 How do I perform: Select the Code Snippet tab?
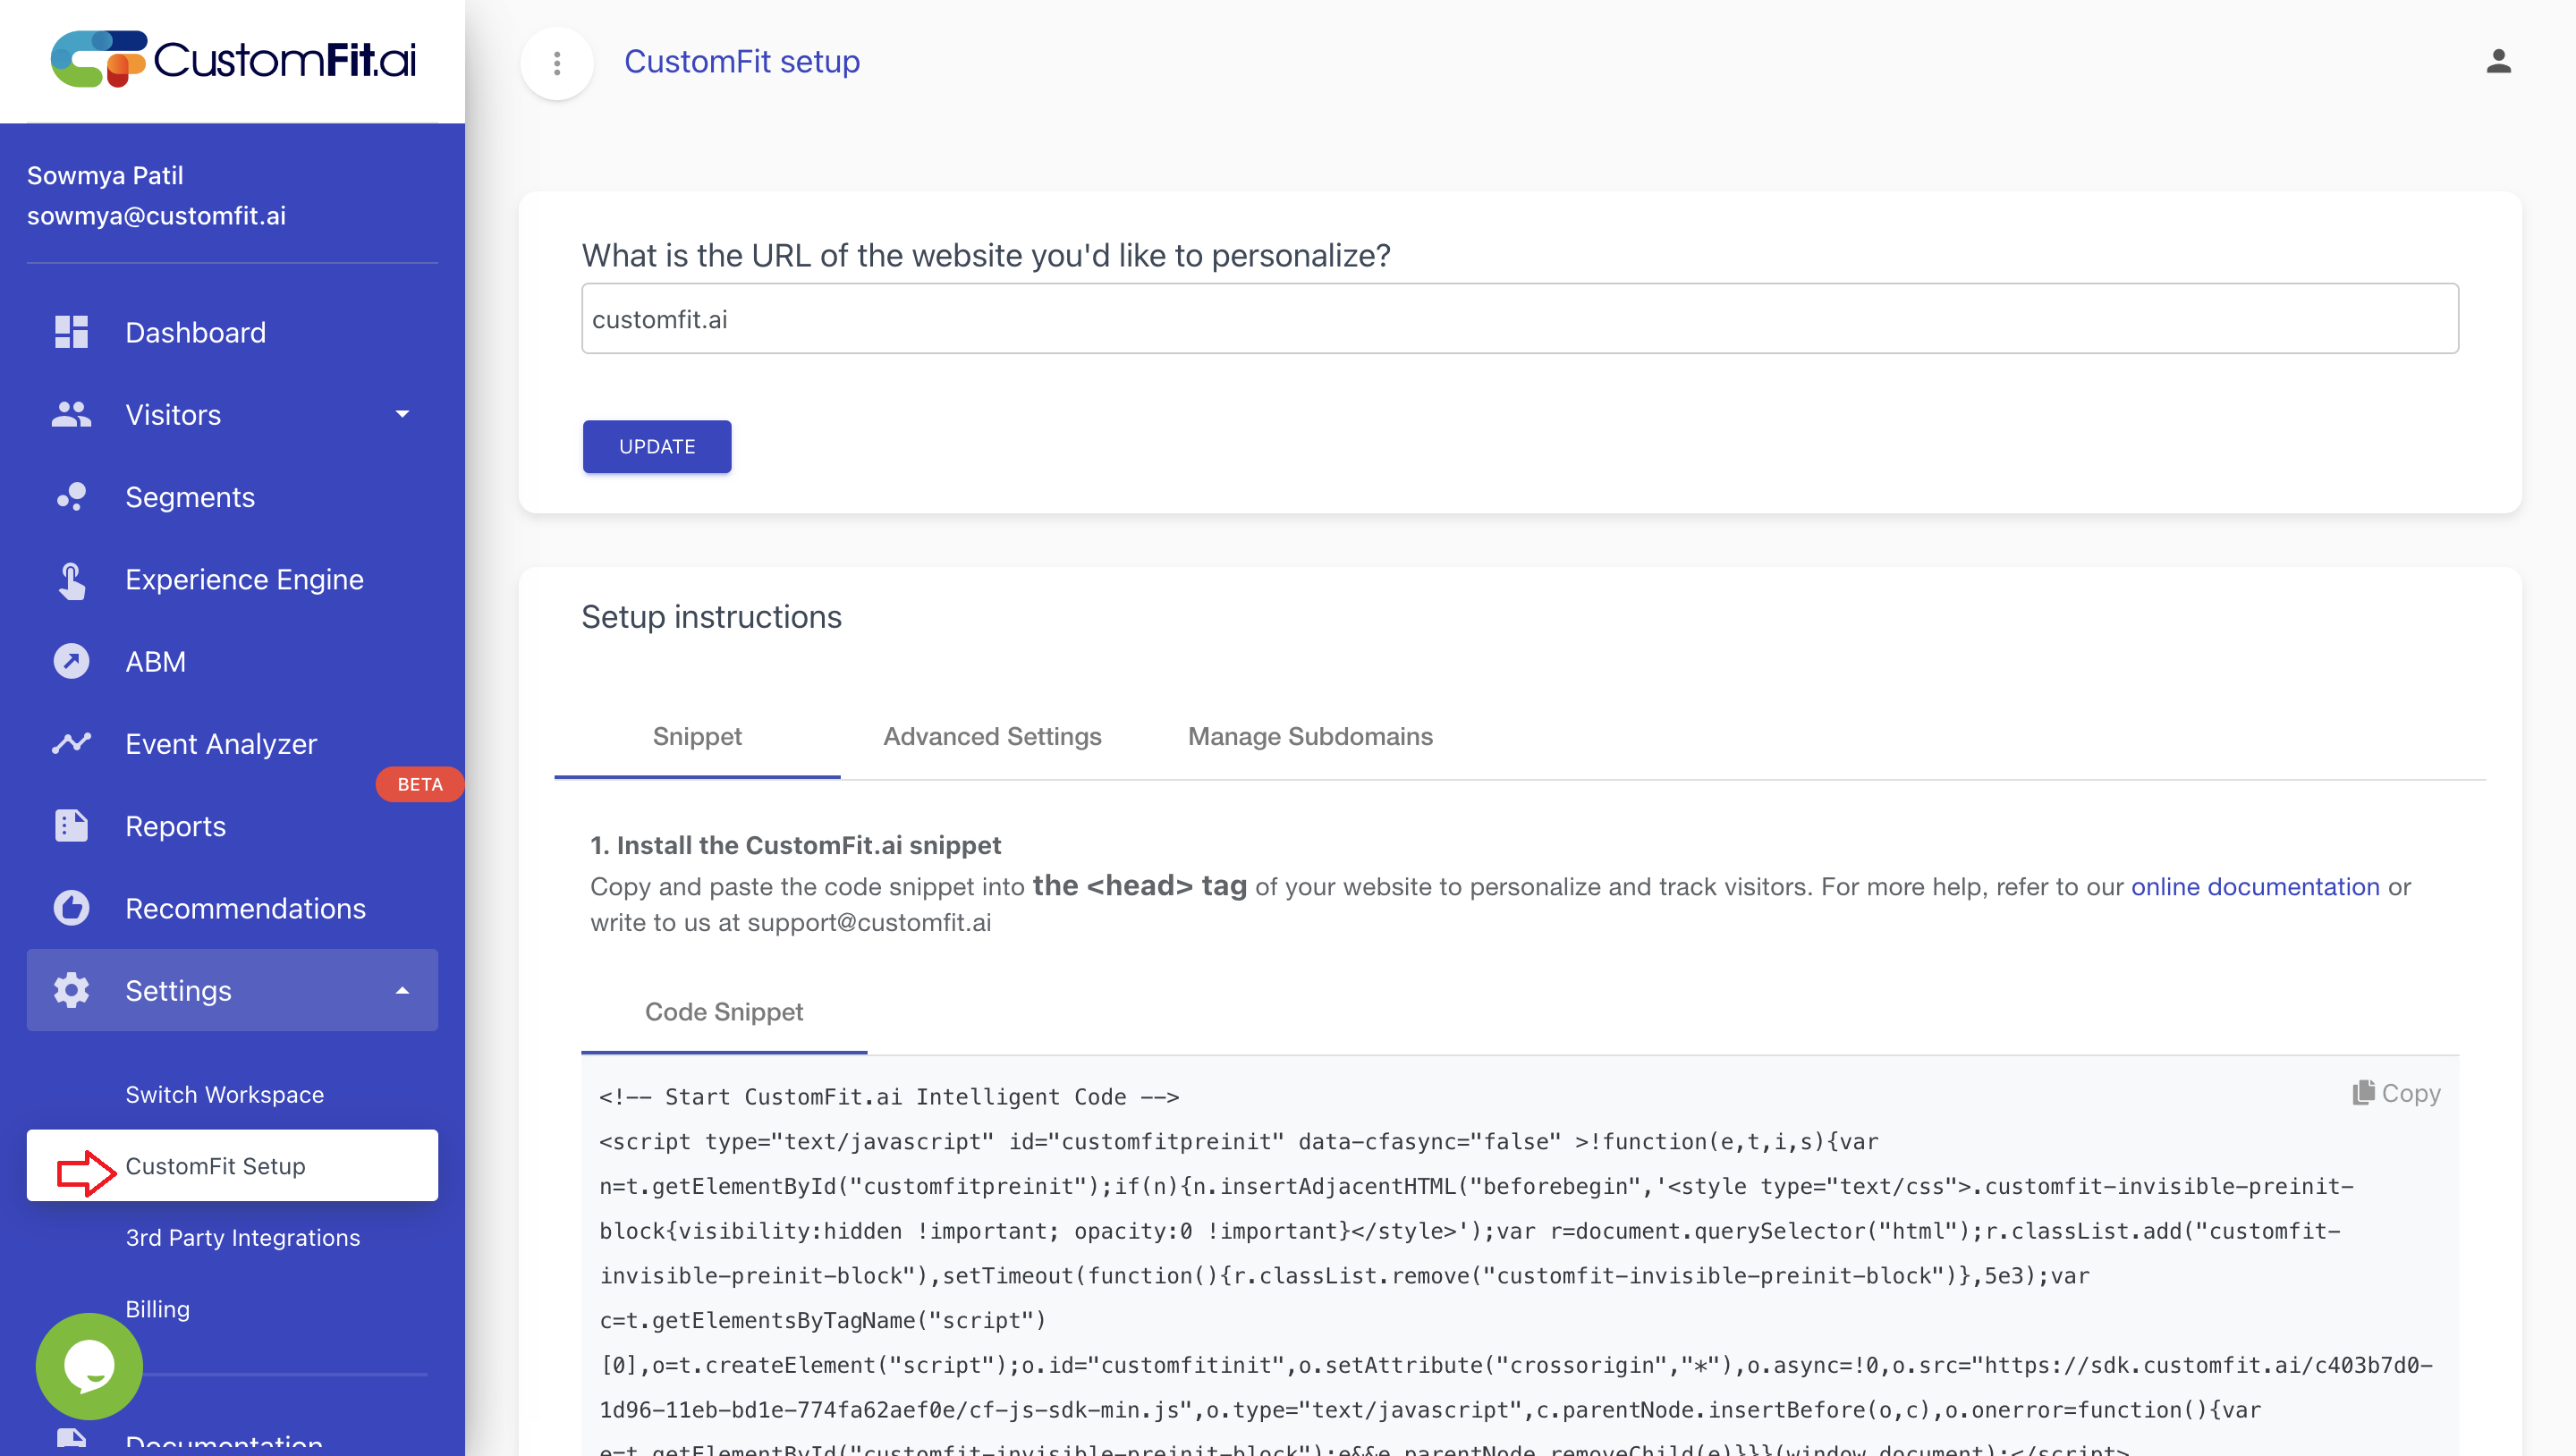click(x=724, y=1012)
